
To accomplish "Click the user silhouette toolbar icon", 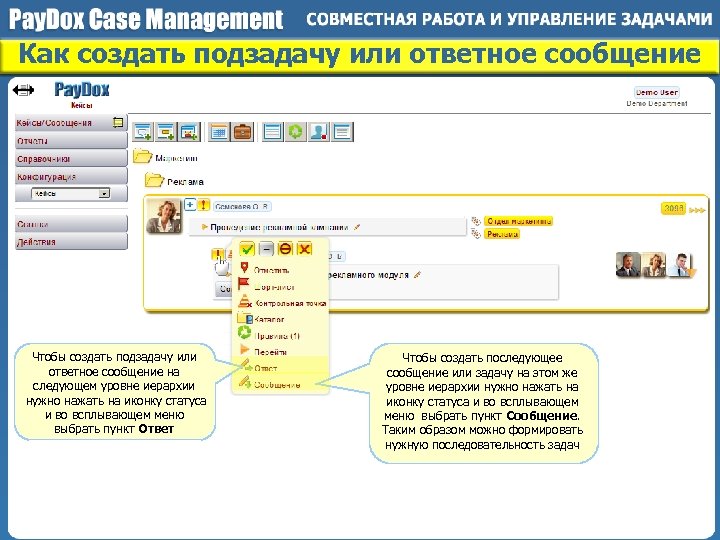I will click(319, 132).
